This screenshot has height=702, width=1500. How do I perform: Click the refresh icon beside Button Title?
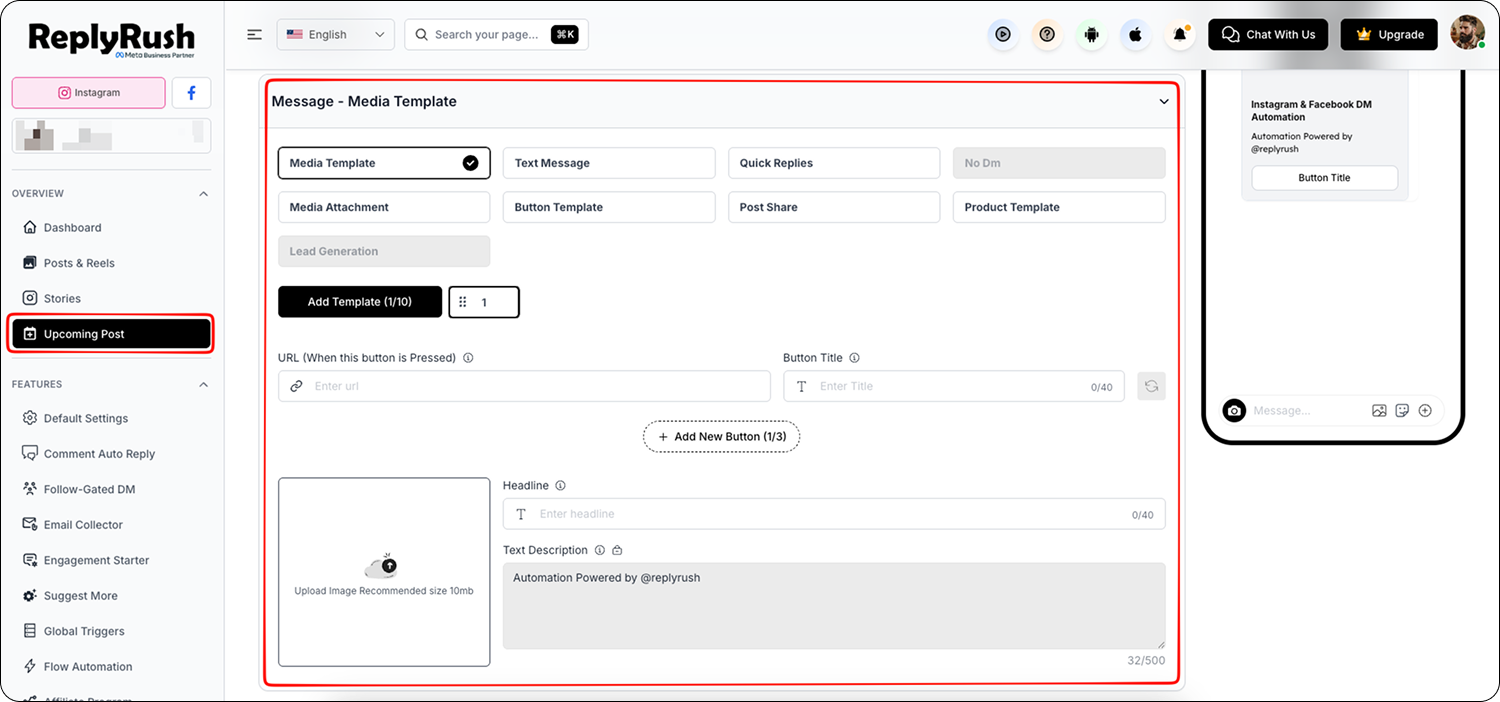coord(1151,386)
